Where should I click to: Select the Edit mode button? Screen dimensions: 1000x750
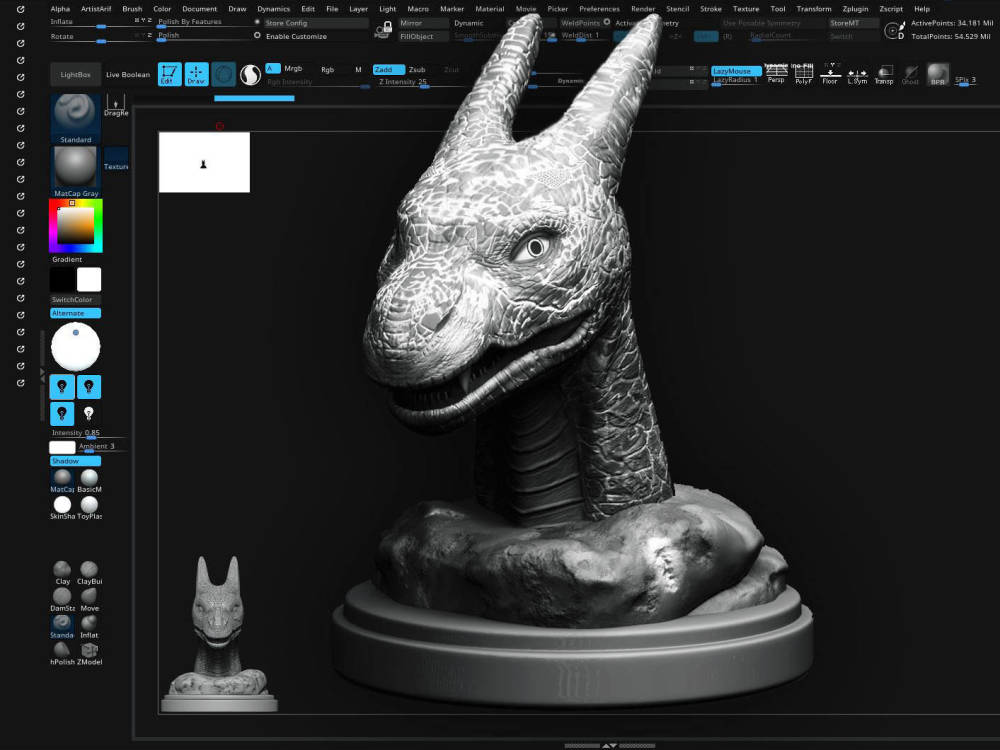coord(170,74)
